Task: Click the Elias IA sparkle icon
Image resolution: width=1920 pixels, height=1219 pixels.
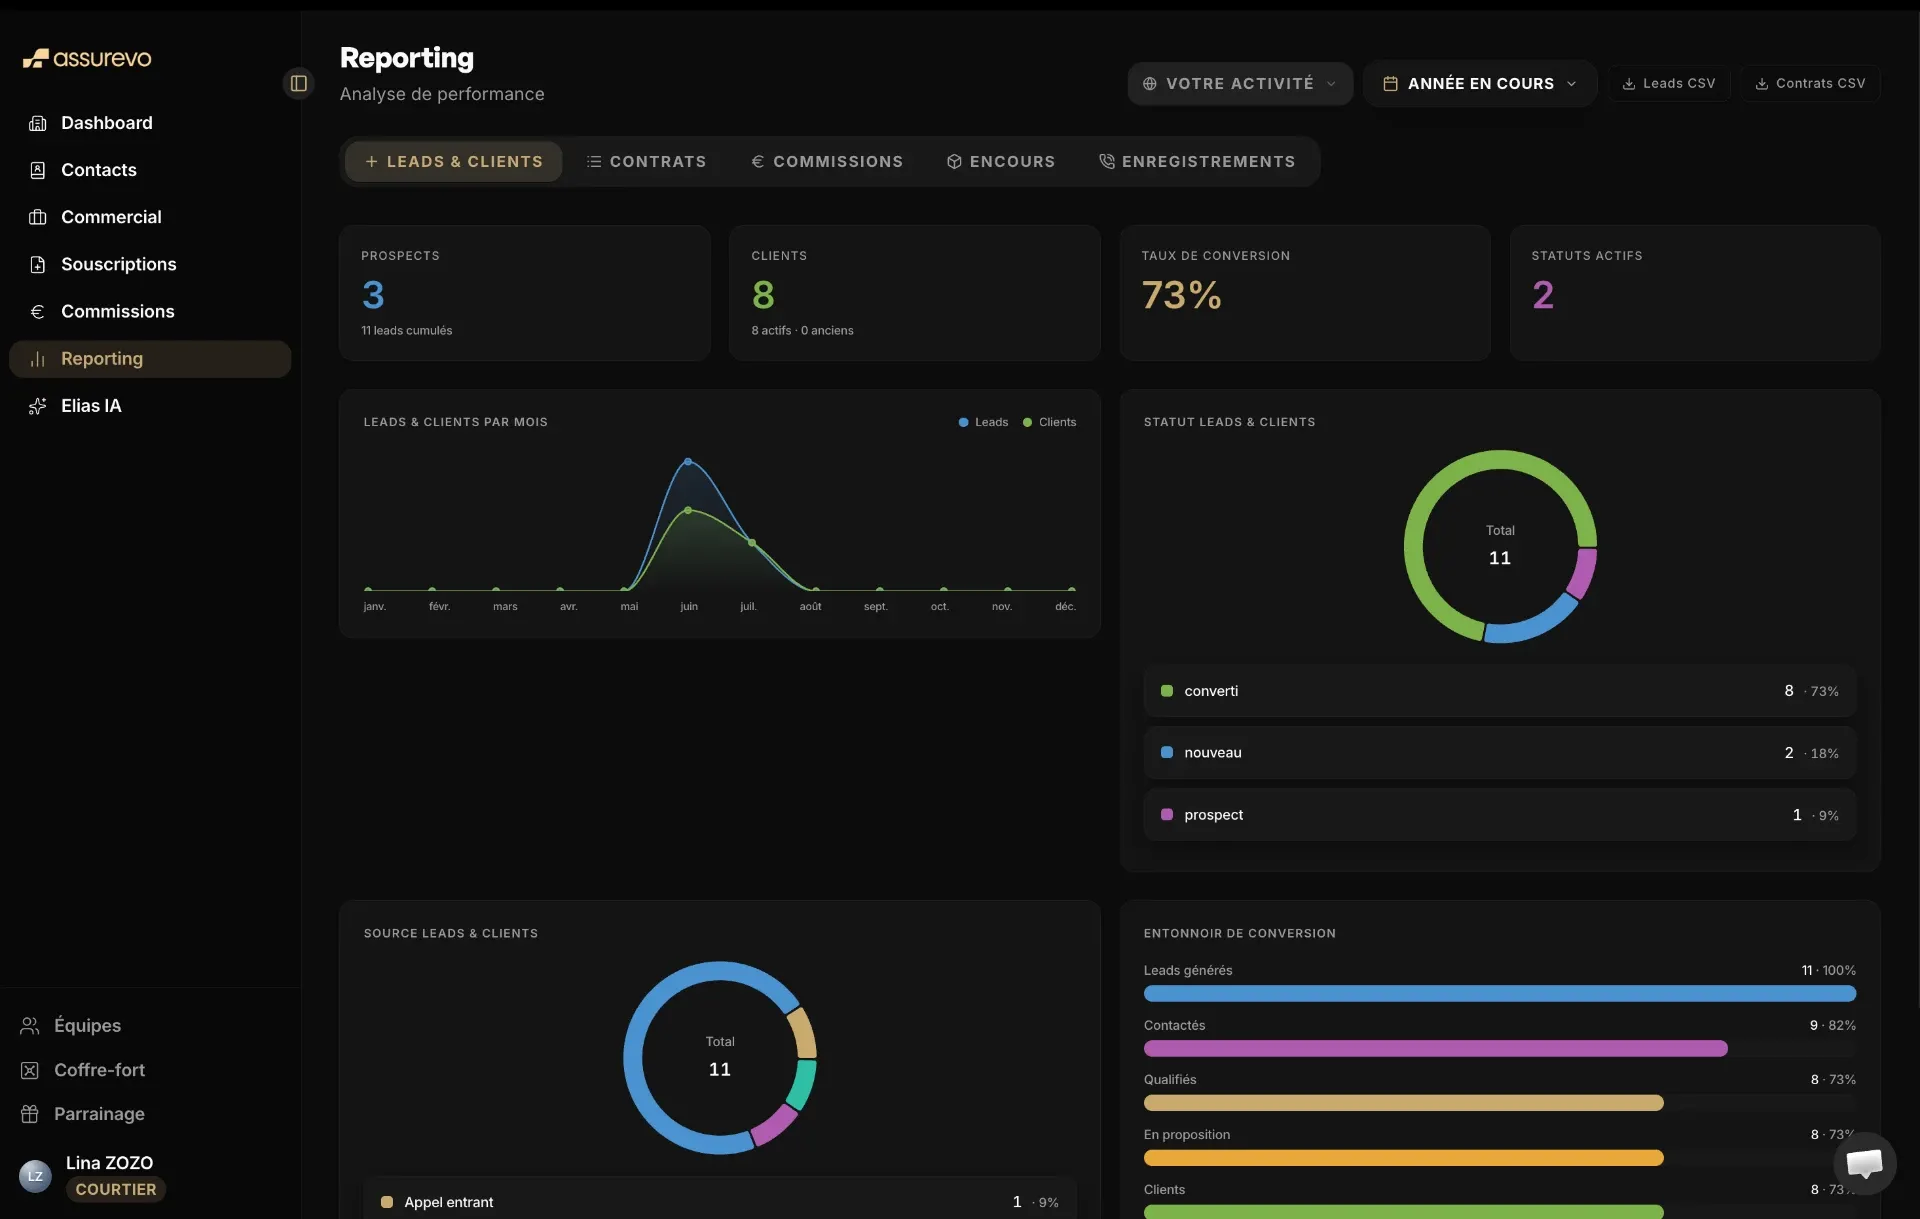Action: coord(38,406)
